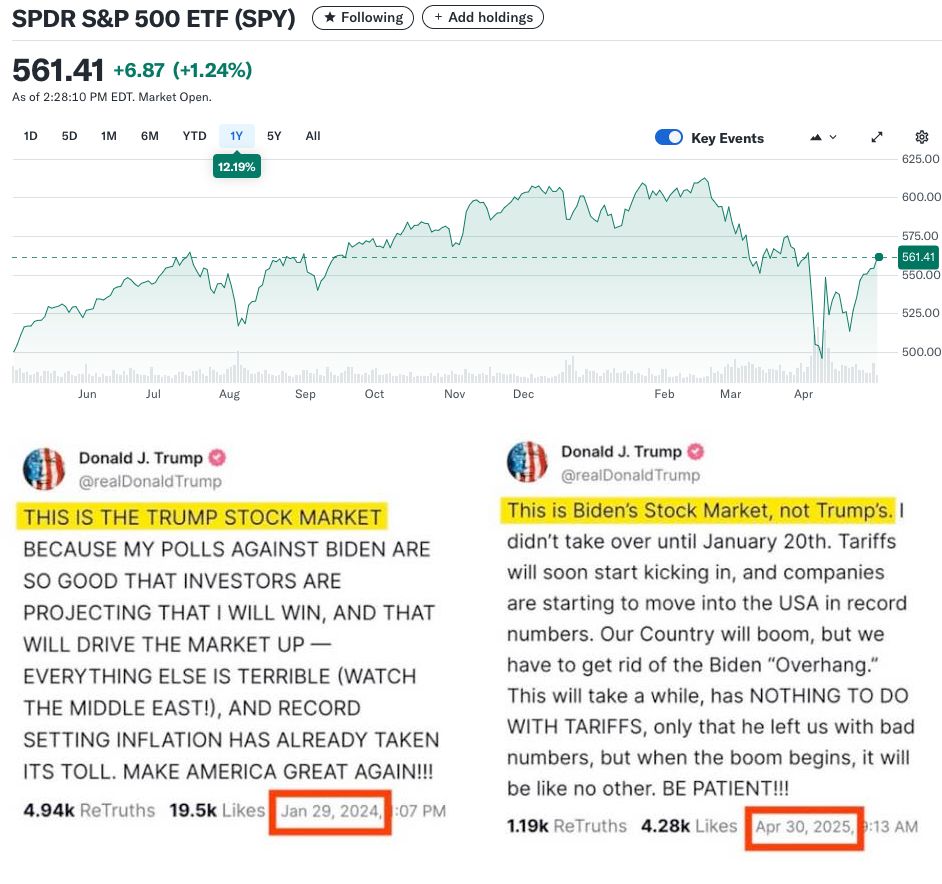Image resolution: width=942 pixels, height=884 pixels.
Task: Click right post's Trump profile avatar
Action: click(x=527, y=462)
